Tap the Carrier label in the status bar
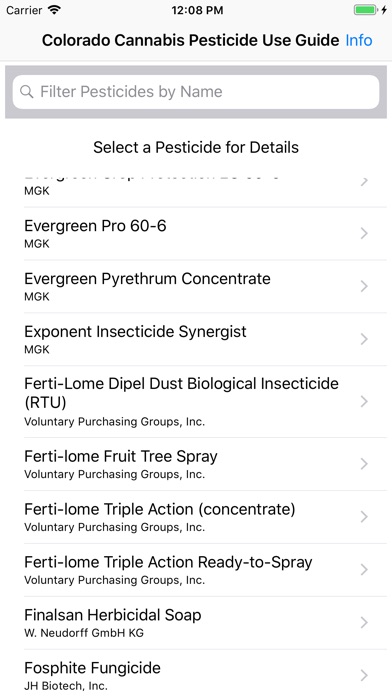The width and height of the screenshot is (392, 696). coord(24,10)
